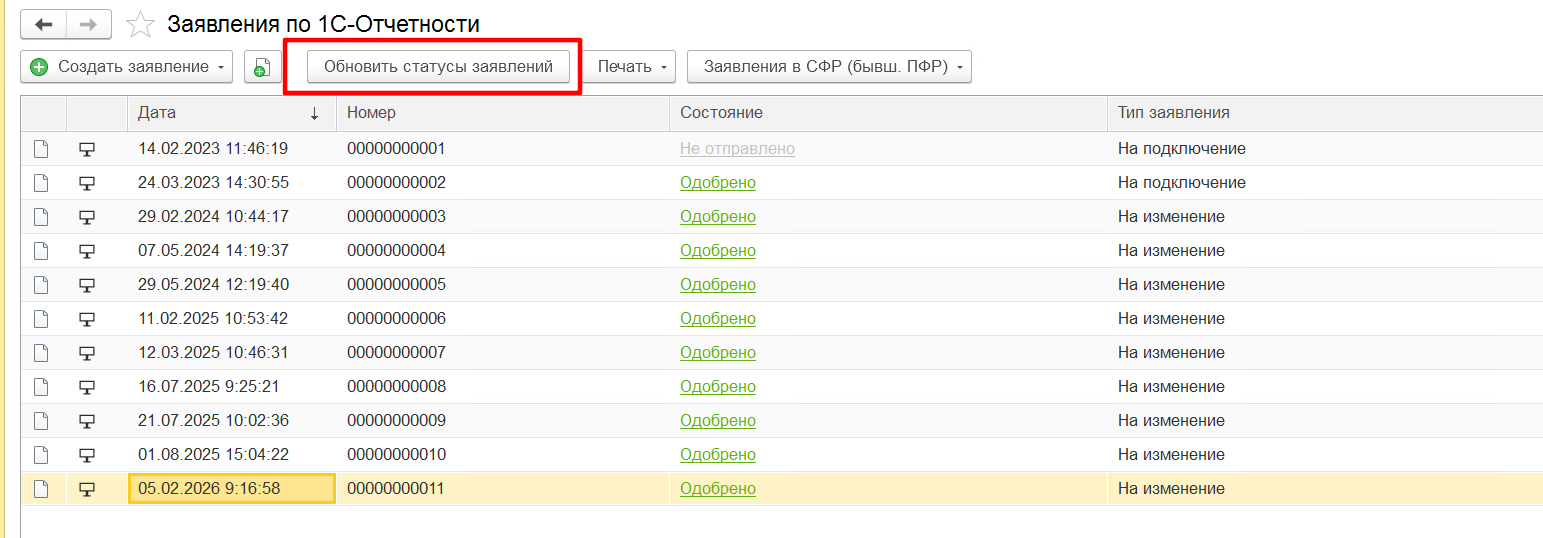
Task: Open Одобрено link for application 00000000004
Action: (718, 251)
